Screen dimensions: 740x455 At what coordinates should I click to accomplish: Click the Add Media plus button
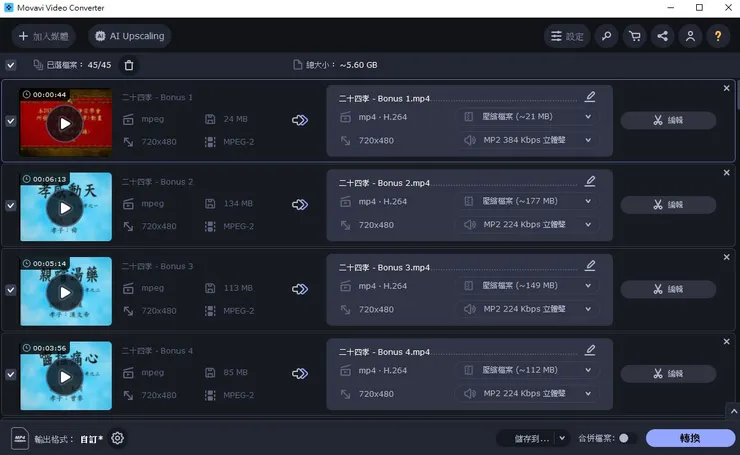(43, 36)
